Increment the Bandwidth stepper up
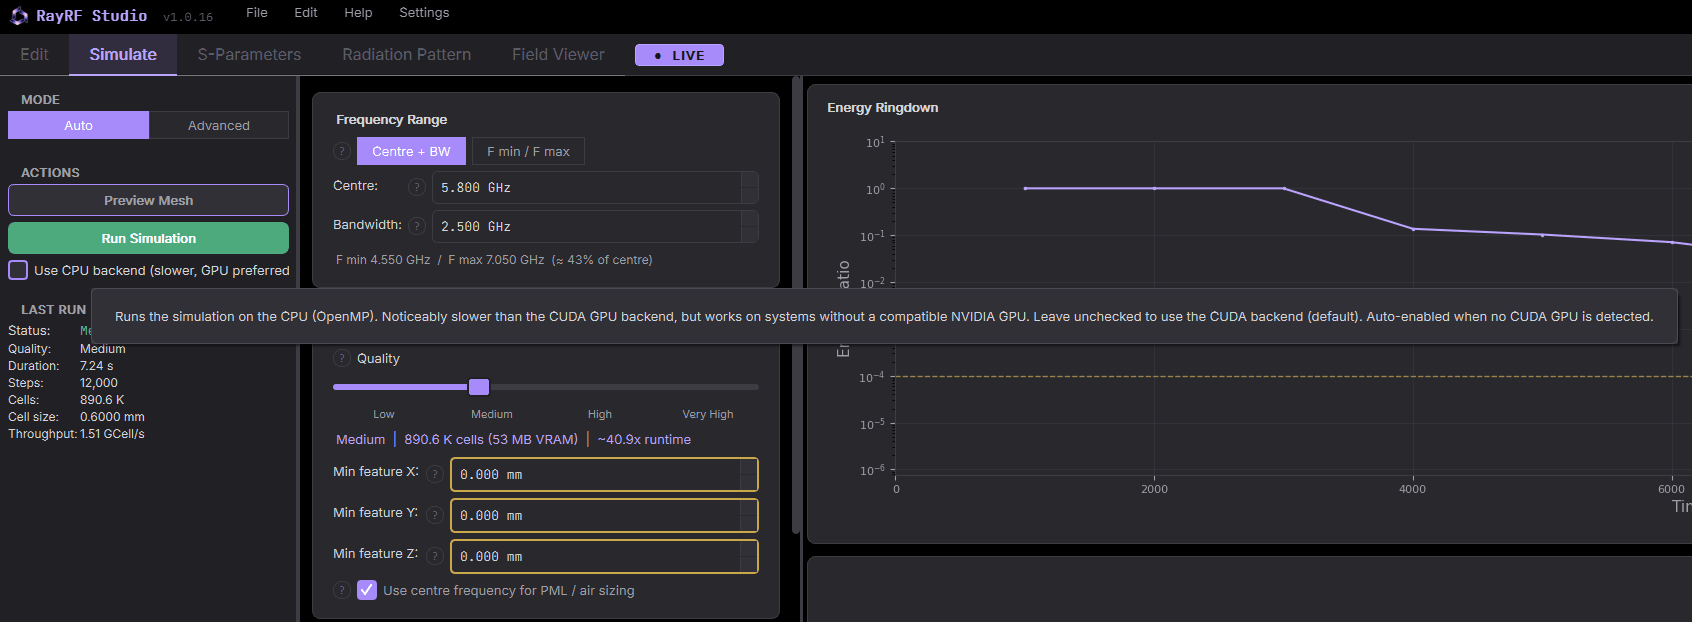This screenshot has width=1692, height=622. 749,219
